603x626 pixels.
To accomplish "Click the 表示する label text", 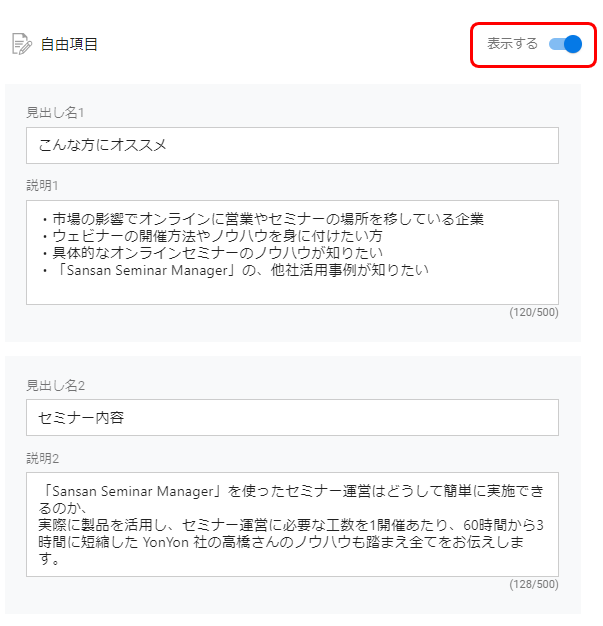I will pos(512,44).
